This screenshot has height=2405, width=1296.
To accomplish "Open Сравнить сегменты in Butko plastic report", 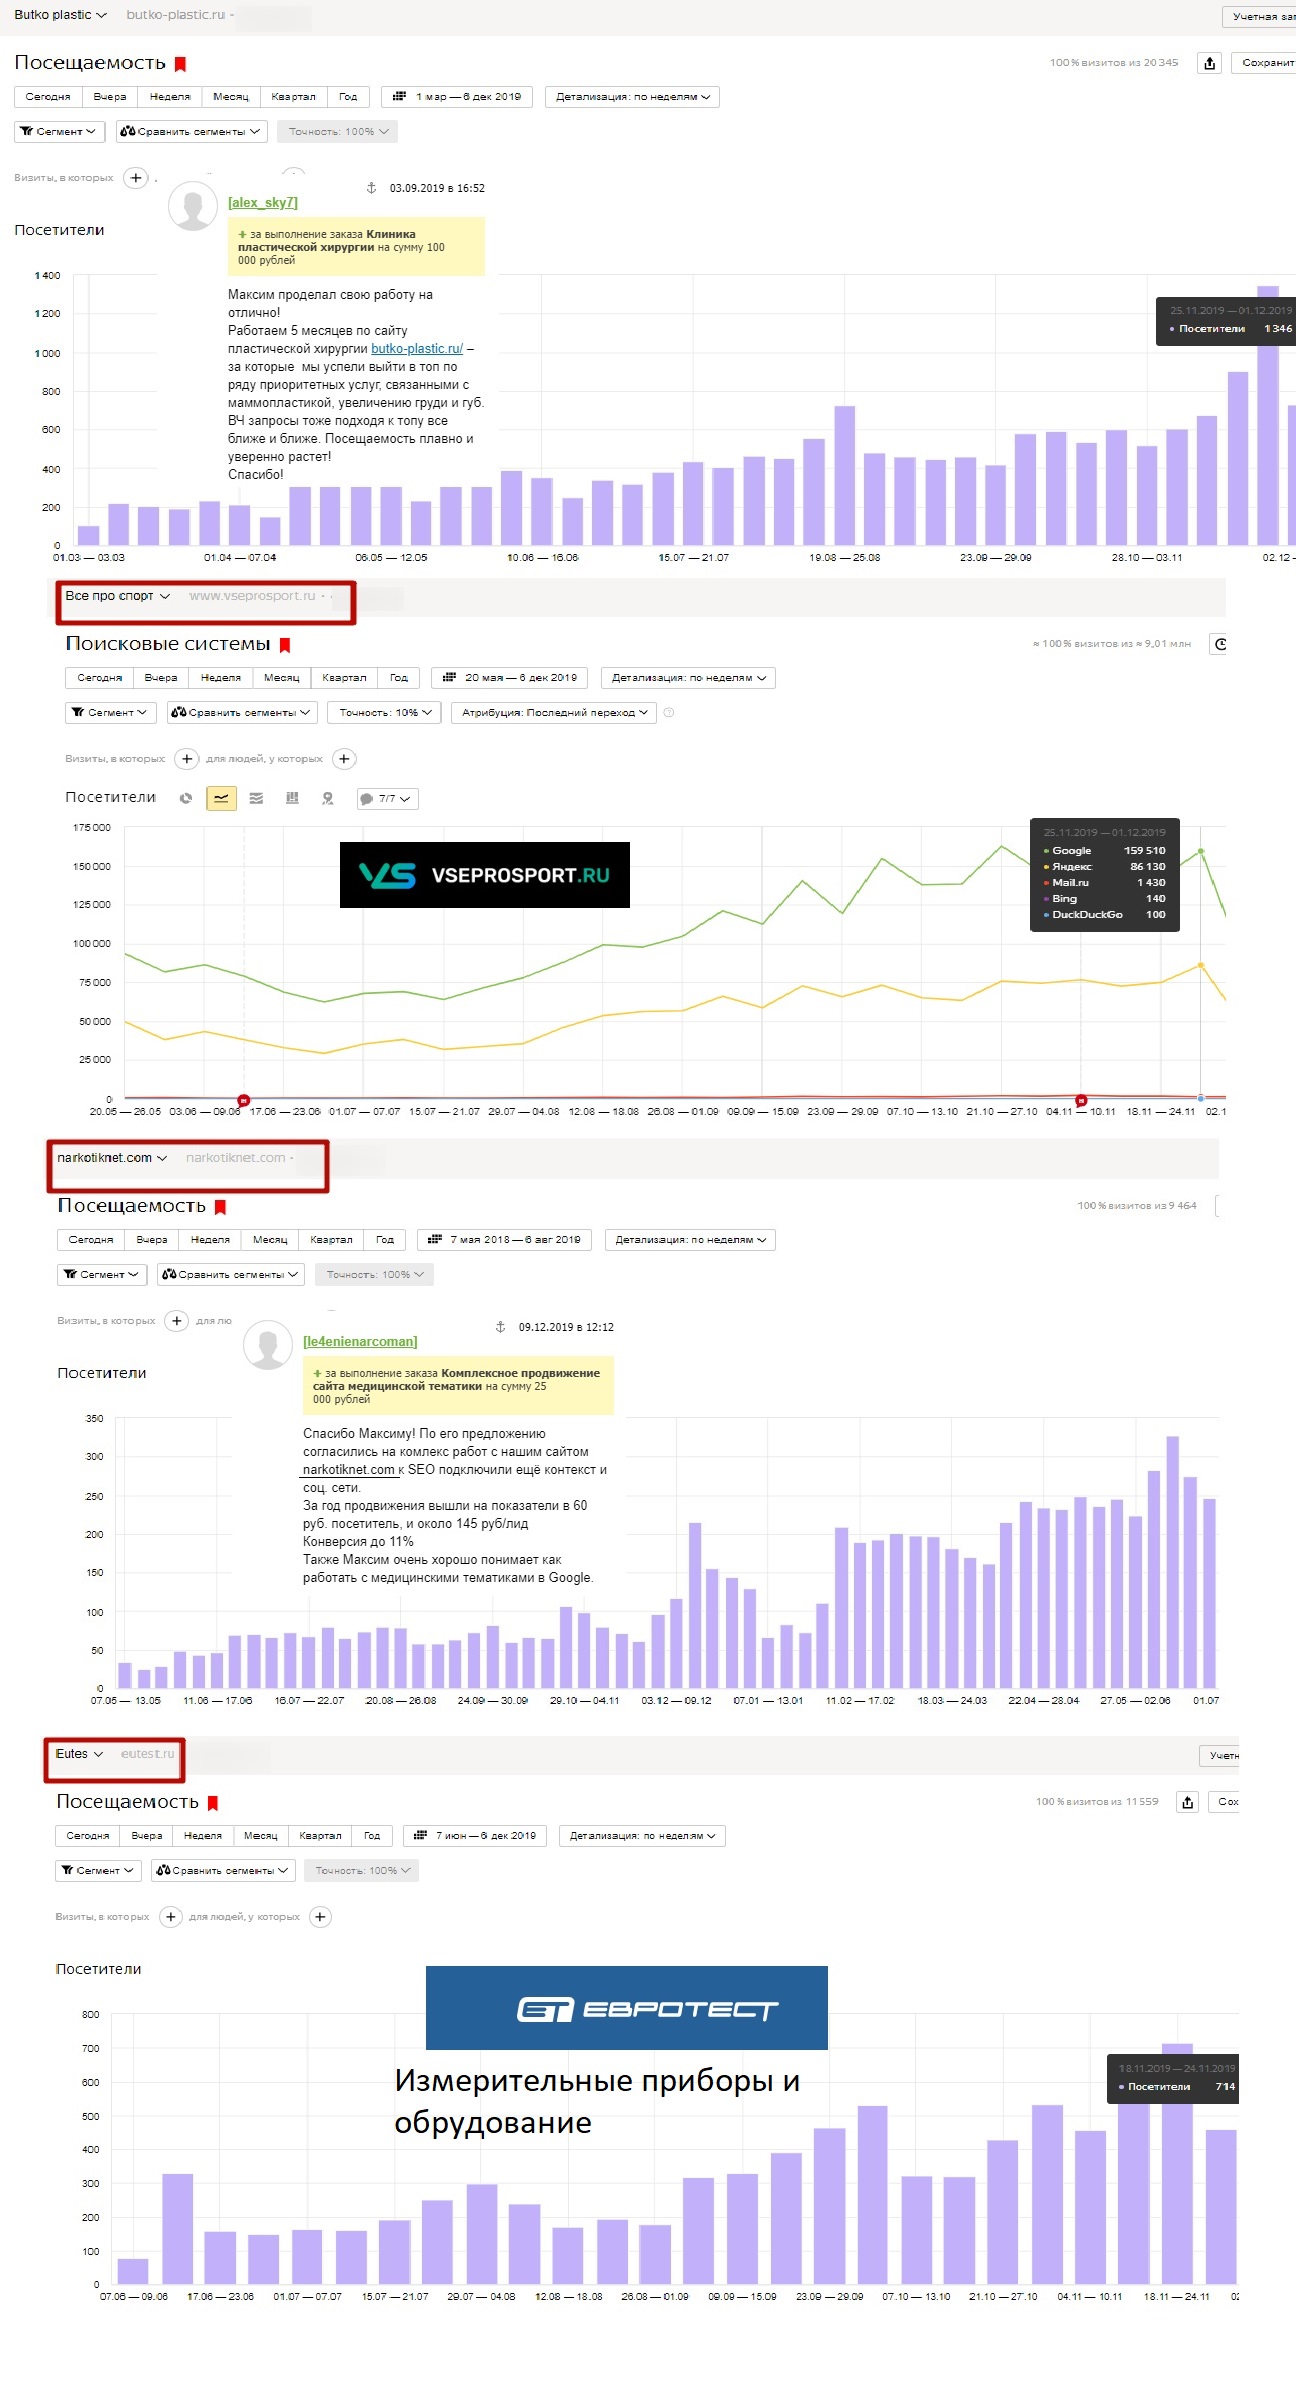I will (x=191, y=132).
